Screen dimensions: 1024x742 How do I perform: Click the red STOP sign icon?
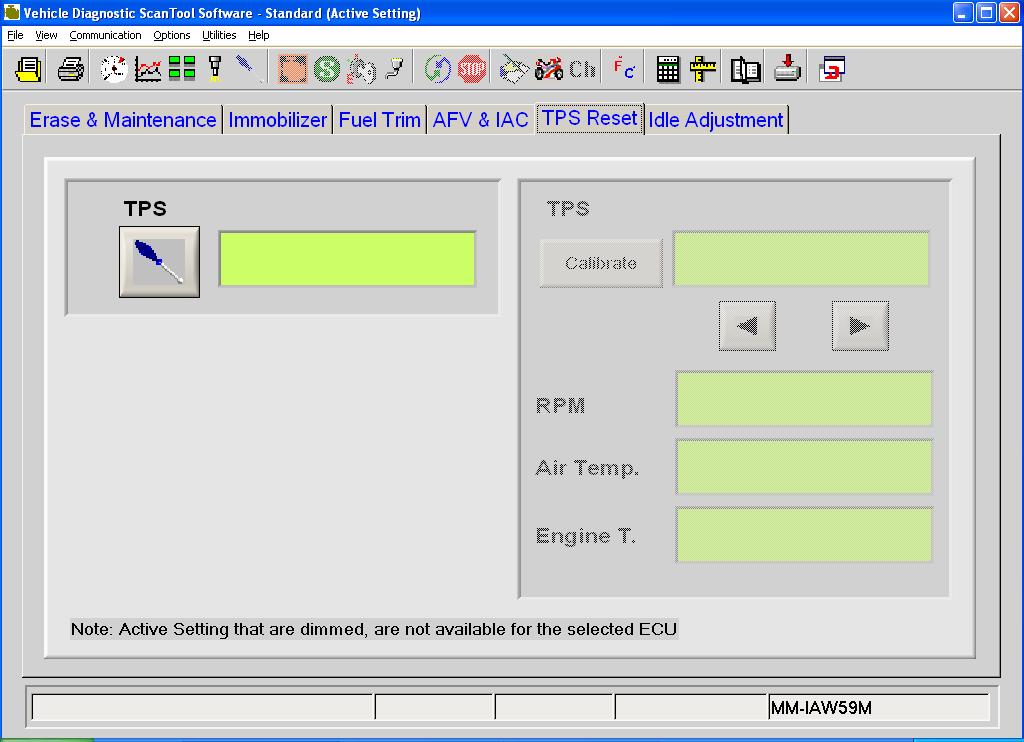(x=472, y=69)
